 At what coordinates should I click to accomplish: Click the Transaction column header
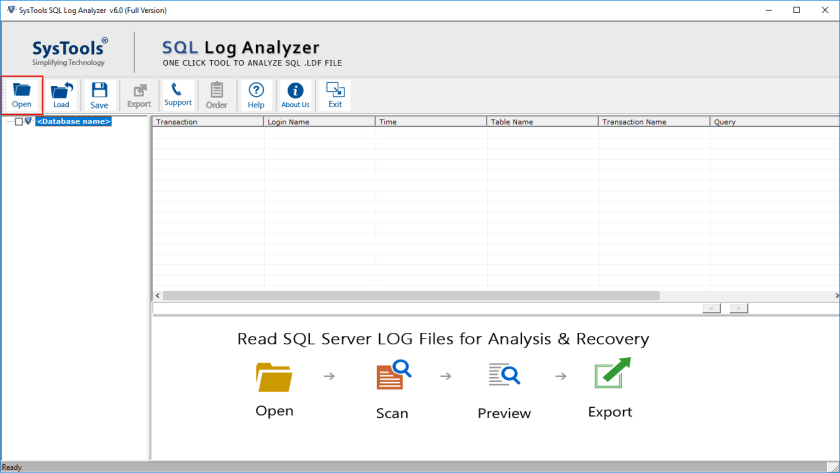(x=207, y=122)
